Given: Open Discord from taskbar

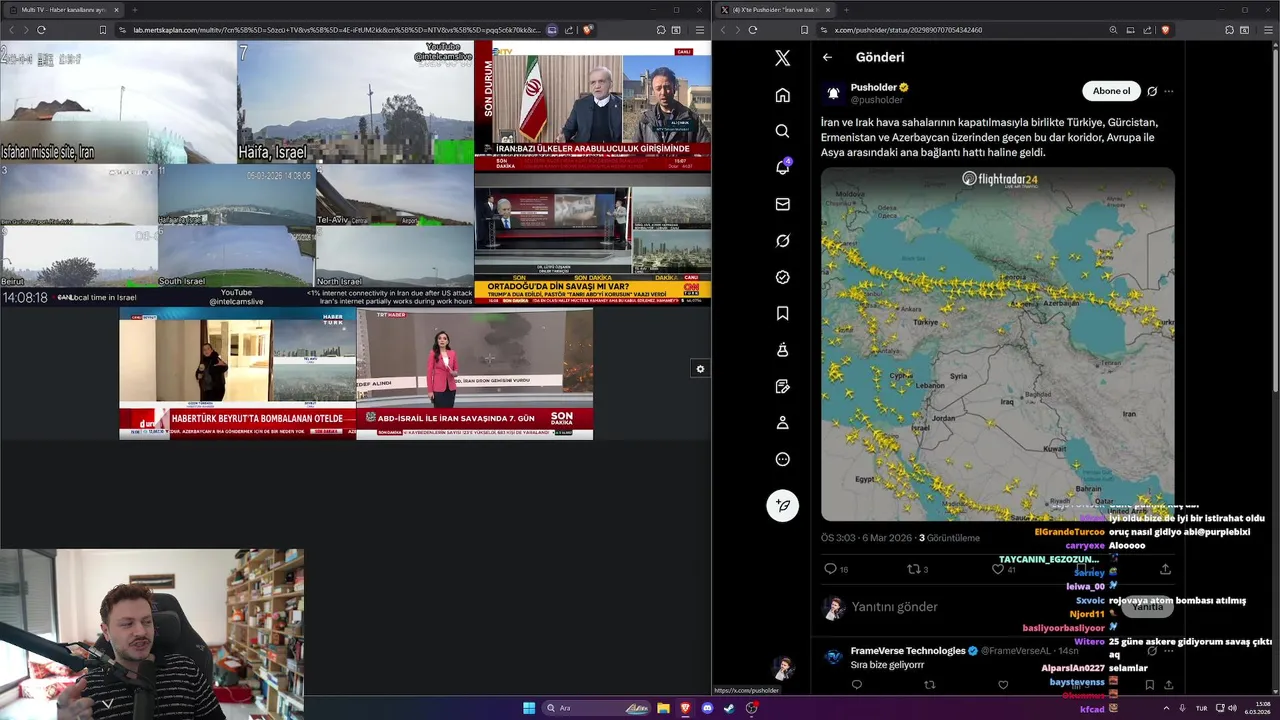Looking at the screenshot, I should coord(707,708).
